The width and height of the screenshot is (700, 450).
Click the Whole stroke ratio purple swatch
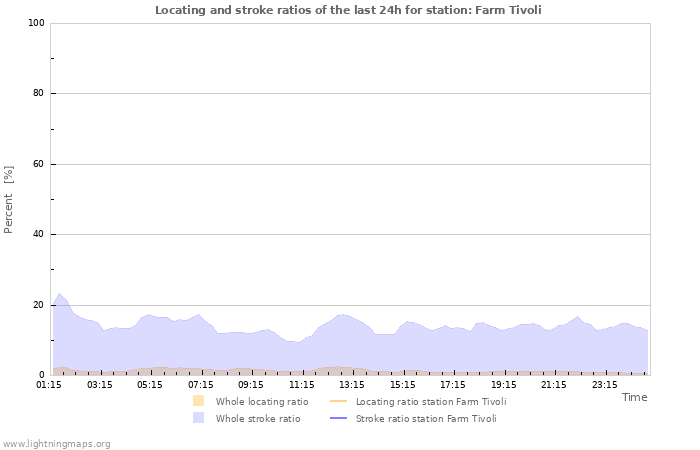pyautogui.click(x=199, y=418)
